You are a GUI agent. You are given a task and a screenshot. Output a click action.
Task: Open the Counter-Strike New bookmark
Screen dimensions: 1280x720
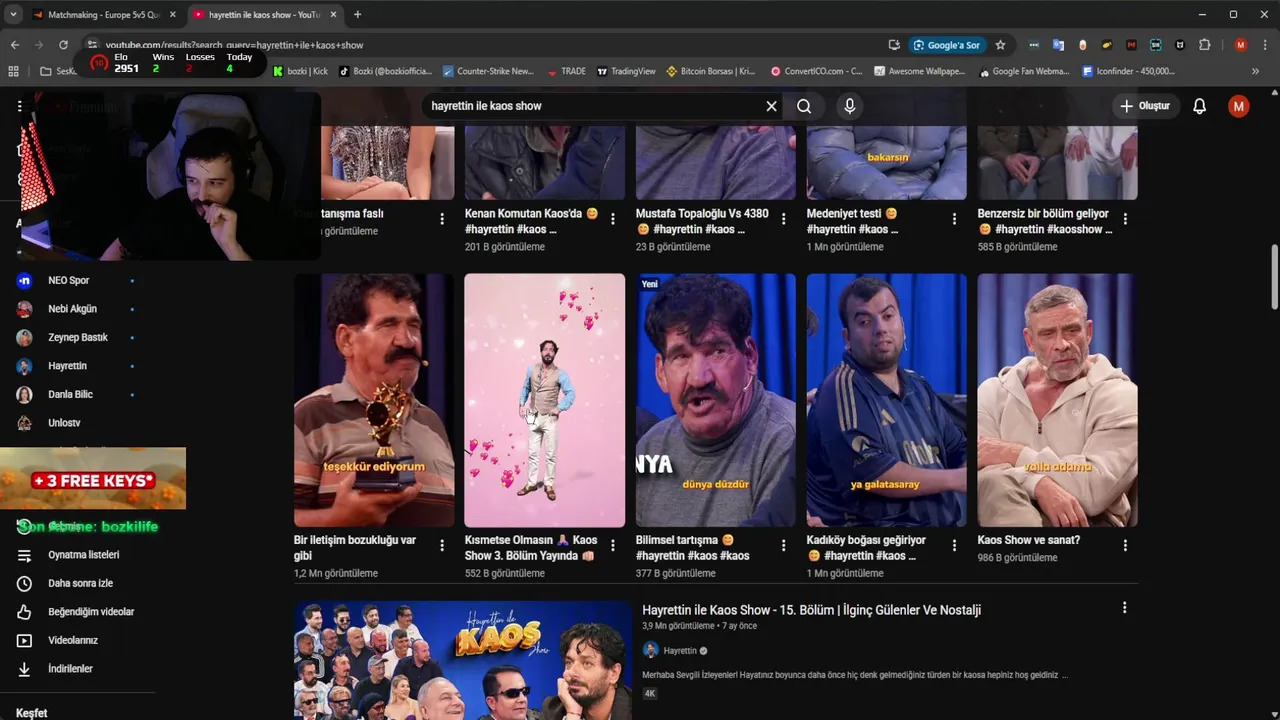(x=487, y=71)
